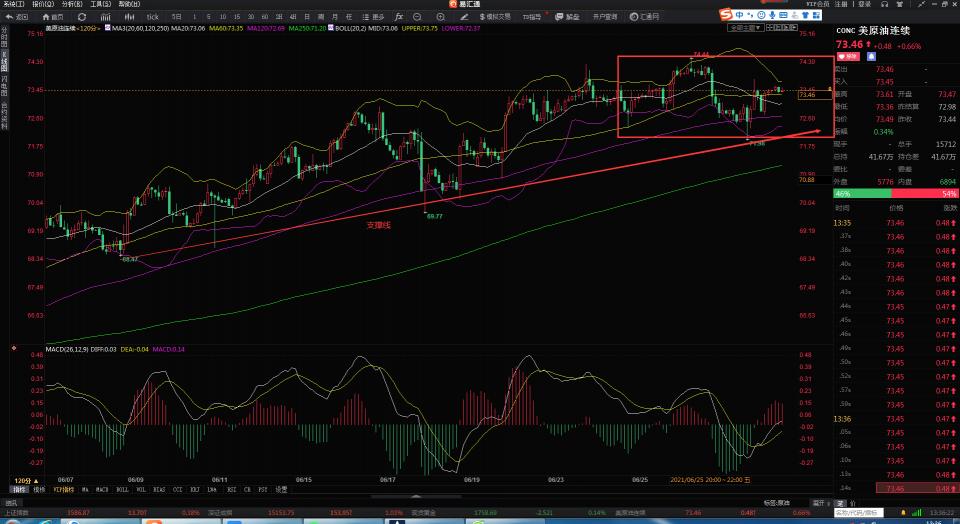Select the pencil drawing tool
Viewport: 960px width, 524px height.
tap(463, 17)
